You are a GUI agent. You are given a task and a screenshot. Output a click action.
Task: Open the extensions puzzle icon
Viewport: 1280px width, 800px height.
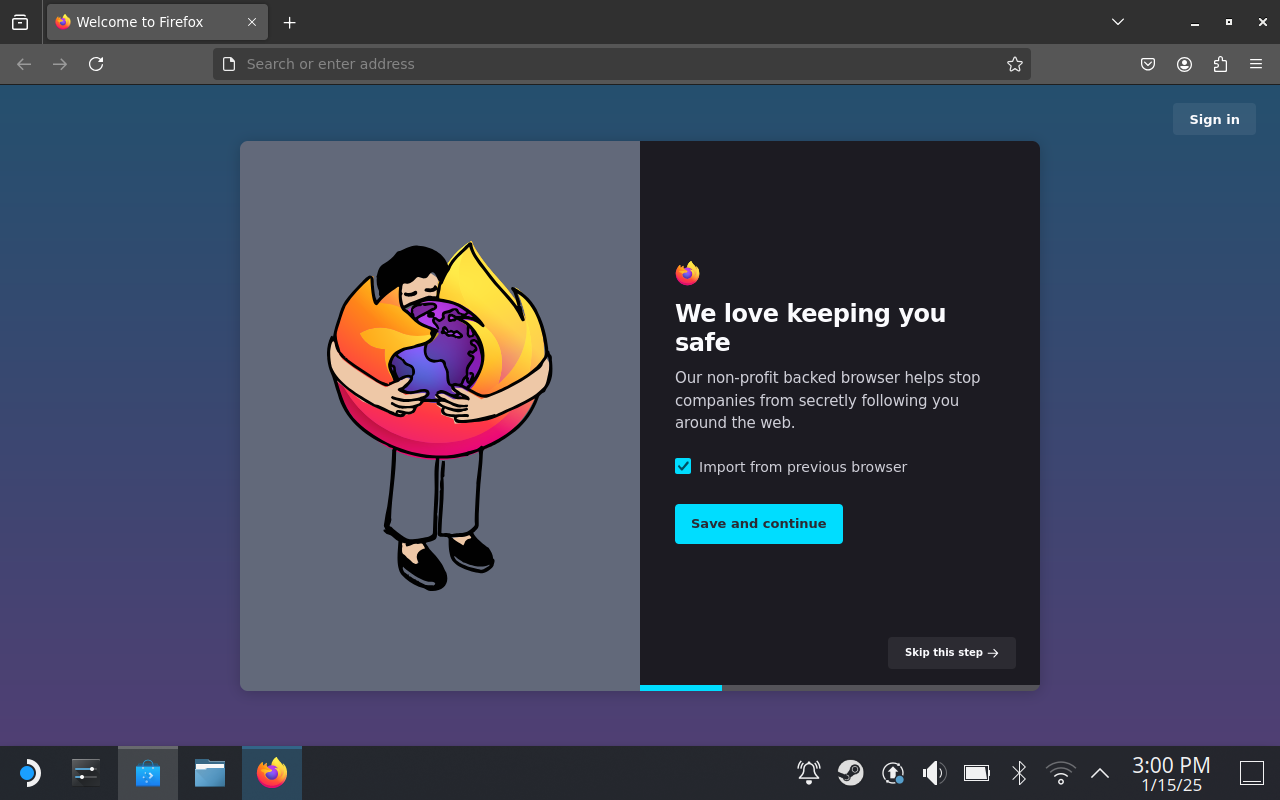pyautogui.click(x=1220, y=63)
